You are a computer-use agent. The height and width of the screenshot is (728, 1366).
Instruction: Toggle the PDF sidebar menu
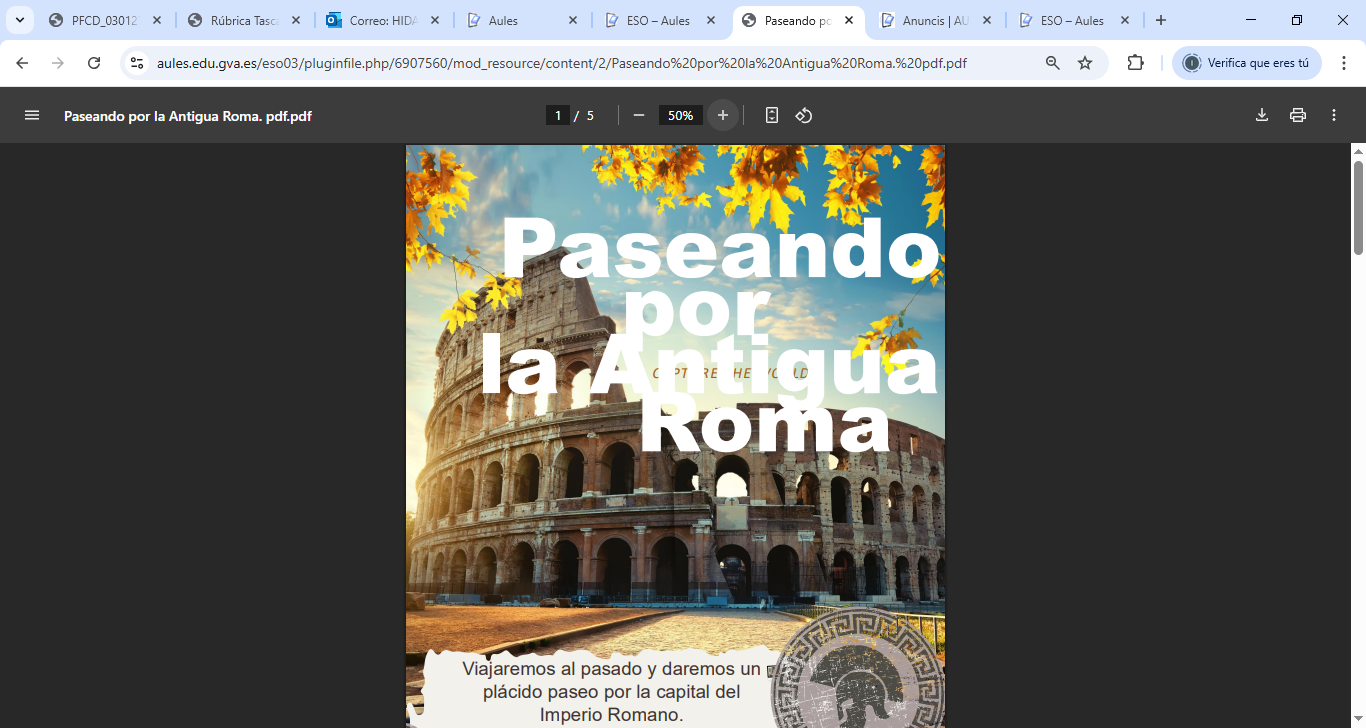tap(32, 115)
